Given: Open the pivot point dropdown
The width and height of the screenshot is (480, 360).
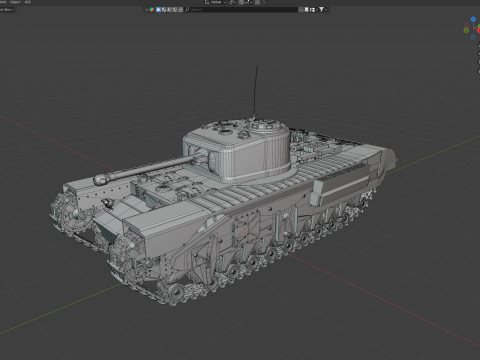Looking at the screenshot, I should coord(232,2).
